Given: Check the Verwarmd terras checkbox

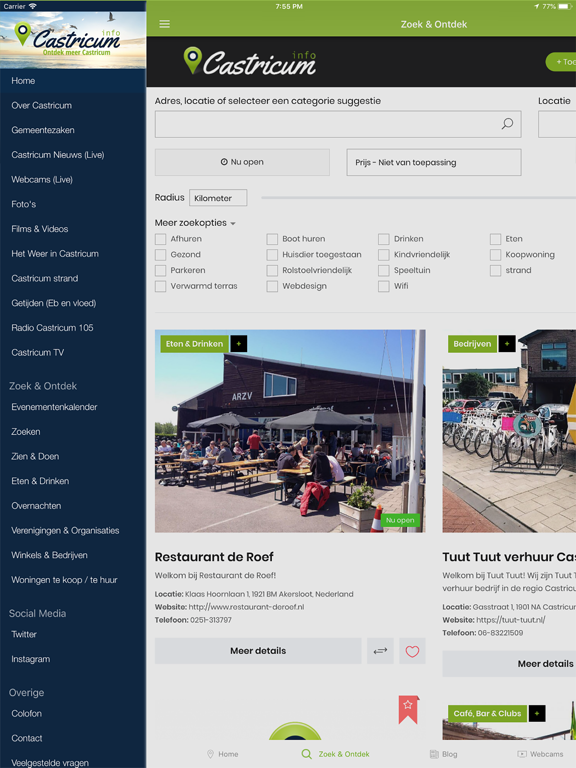Looking at the screenshot, I should pos(160,286).
